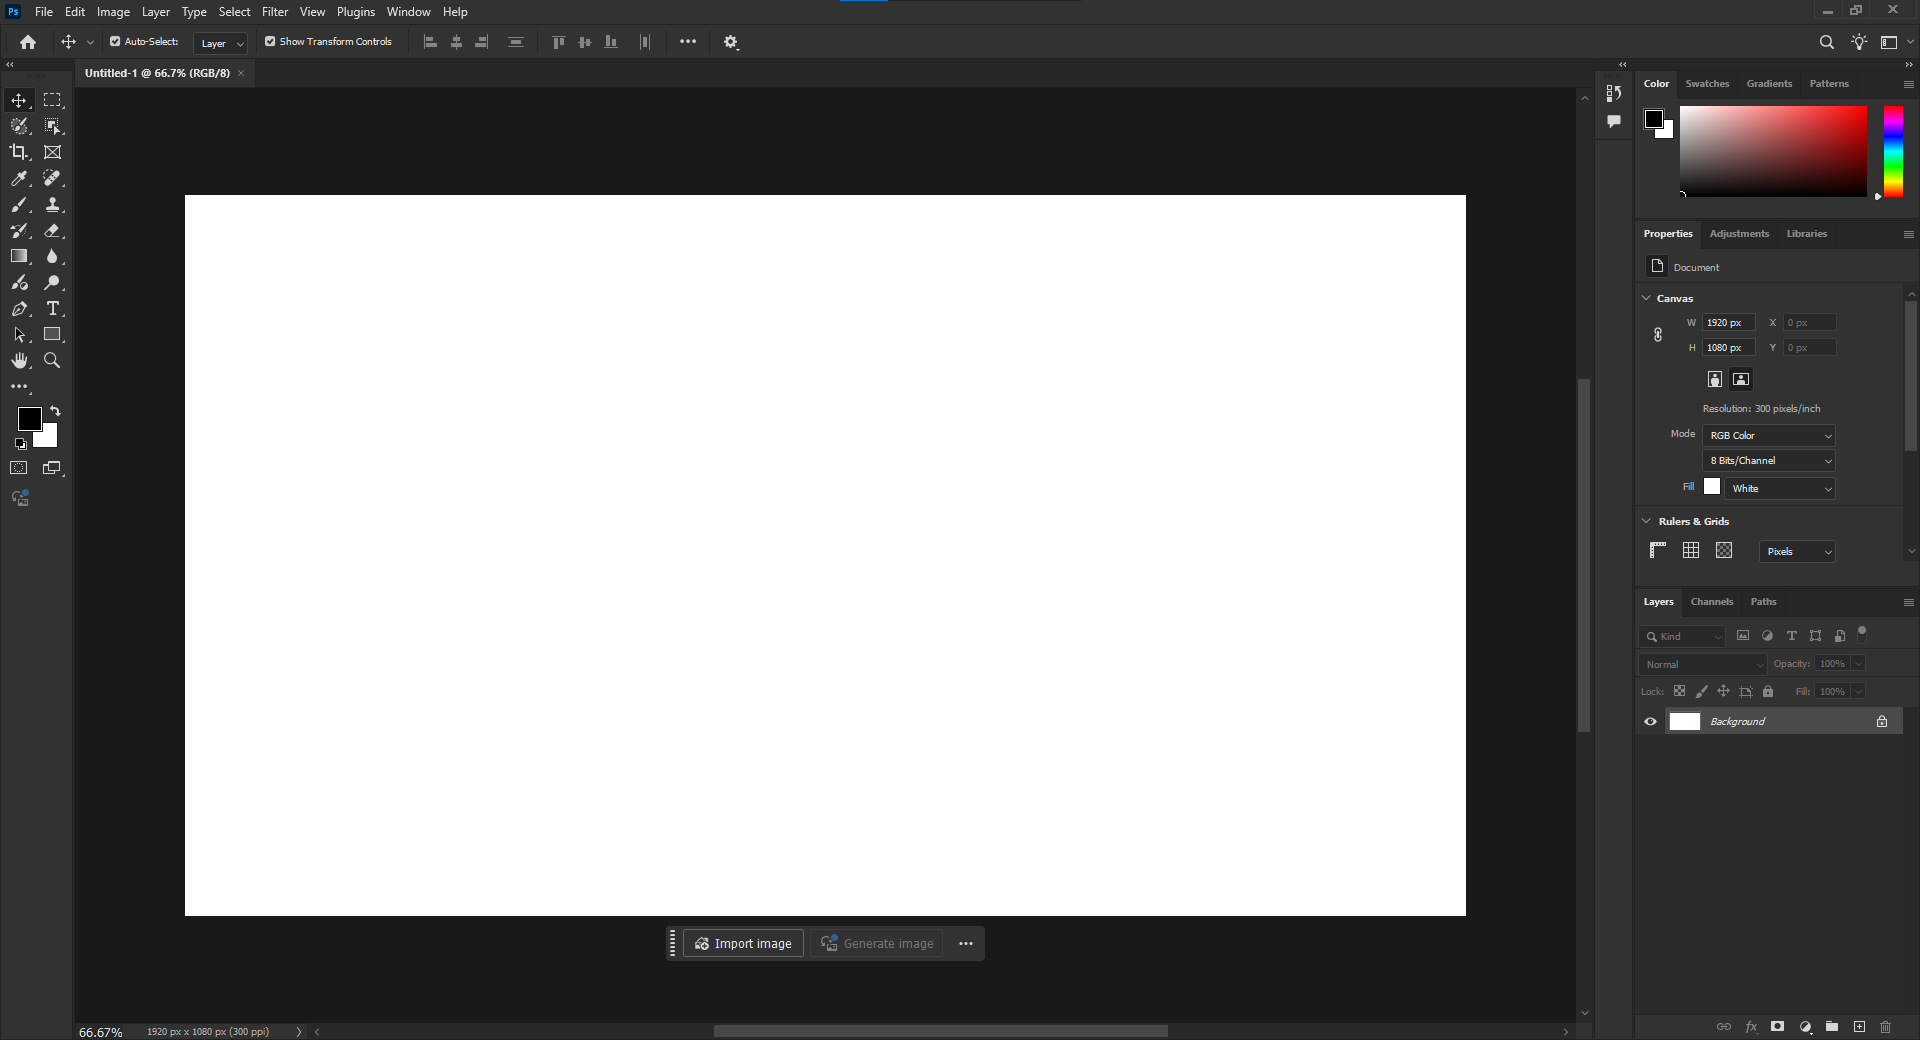Edit the canvas width value field
This screenshot has width=1920, height=1040.
[1728, 322]
